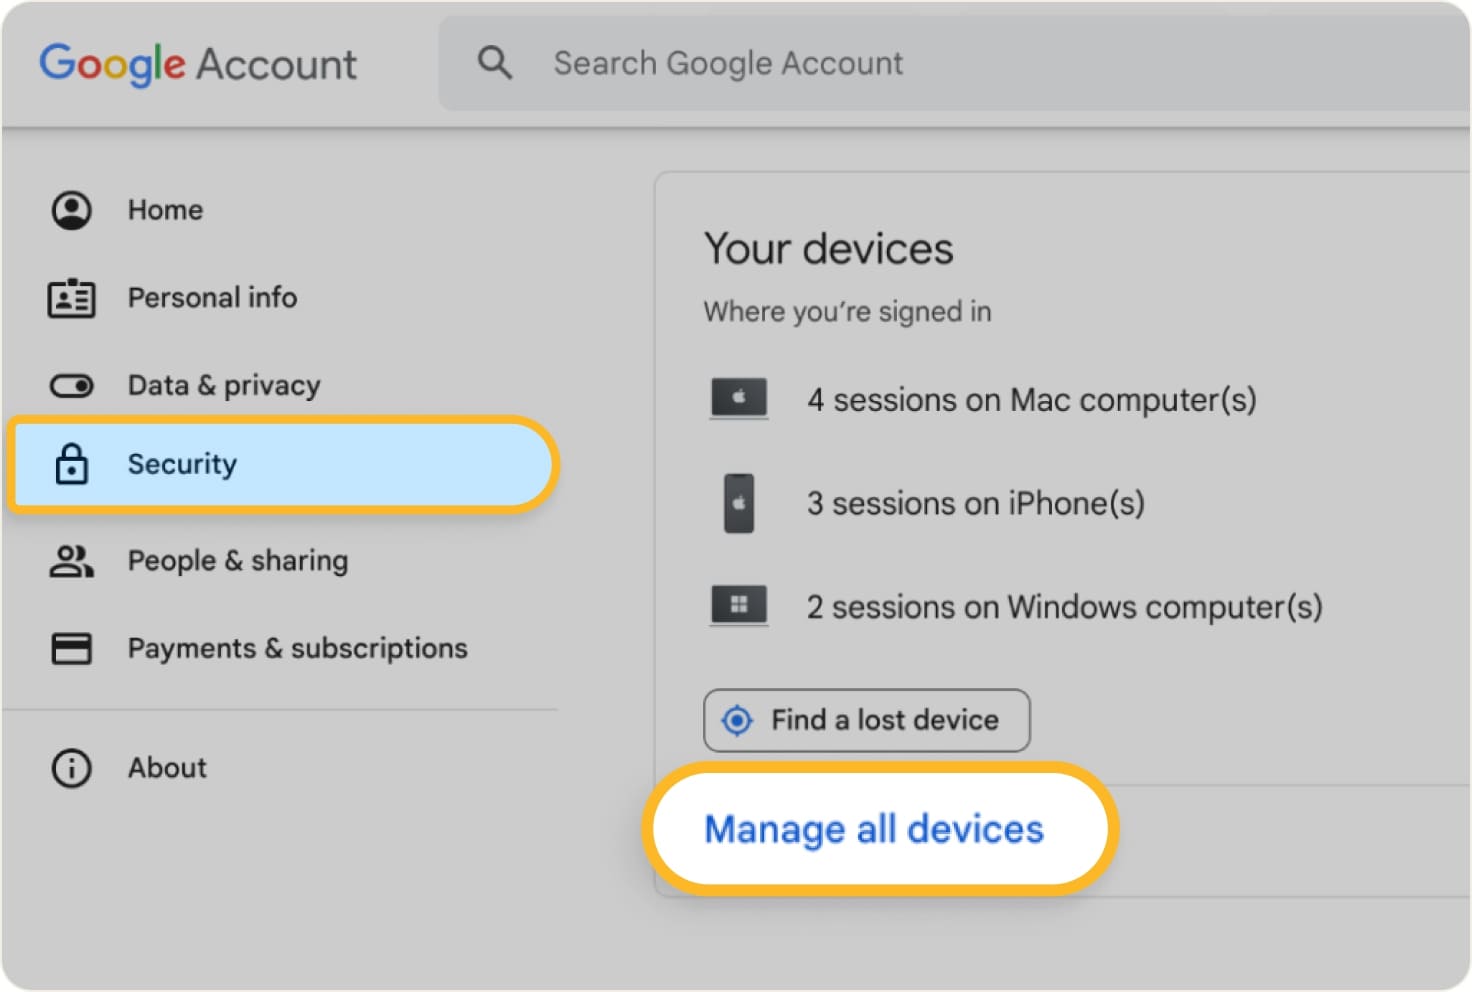The width and height of the screenshot is (1472, 992).
Task: Open Manage all devices
Action: pyautogui.click(x=873, y=828)
